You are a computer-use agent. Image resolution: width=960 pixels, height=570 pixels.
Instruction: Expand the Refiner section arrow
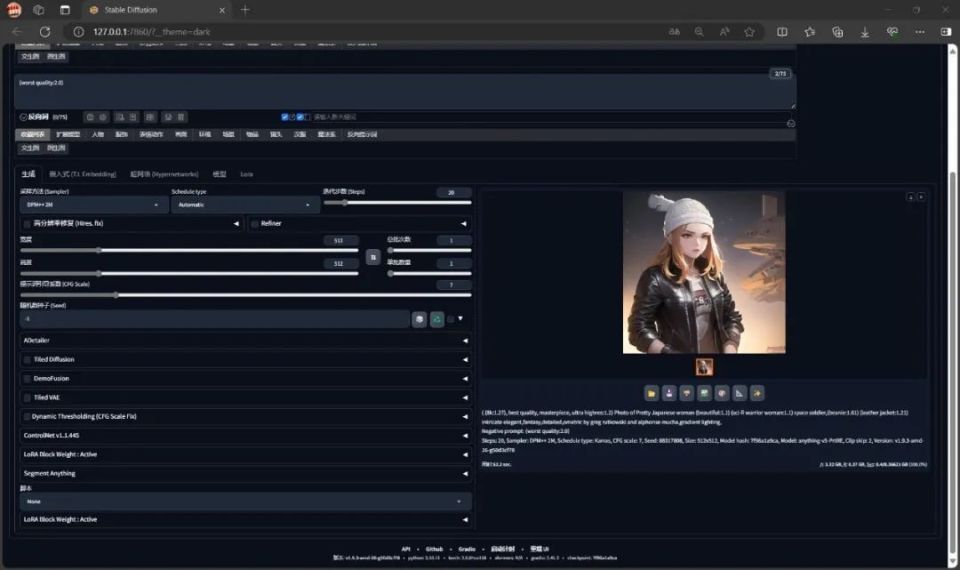click(x=463, y=223)
